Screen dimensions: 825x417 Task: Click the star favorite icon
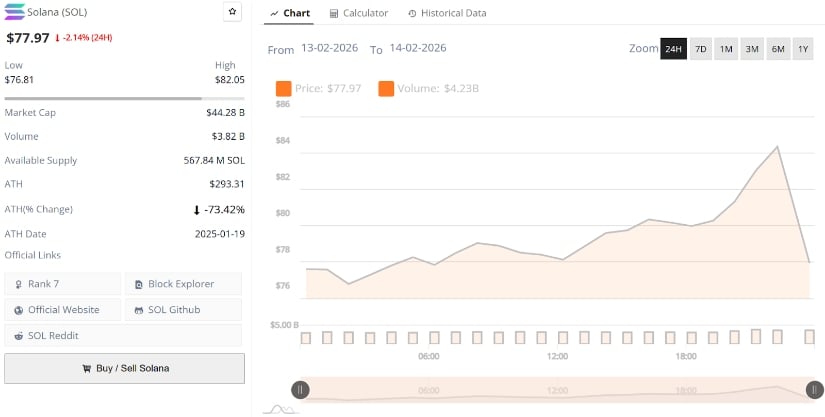click(x=232, y=12)
